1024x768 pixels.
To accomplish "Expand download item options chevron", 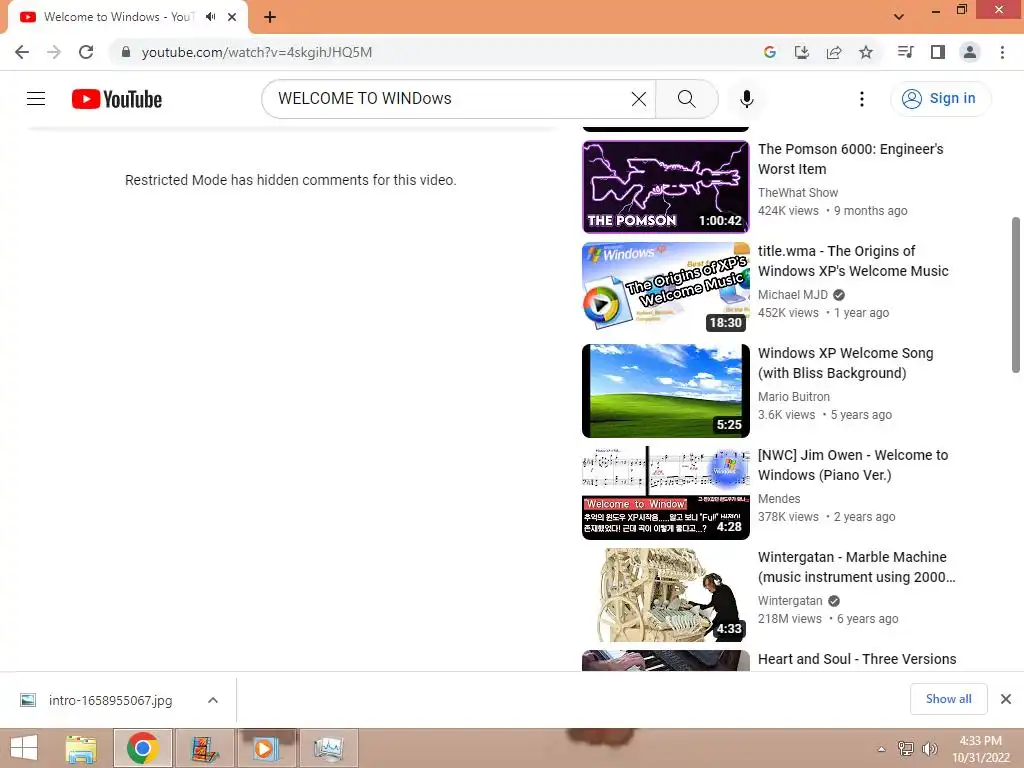I will pos(213,700).
